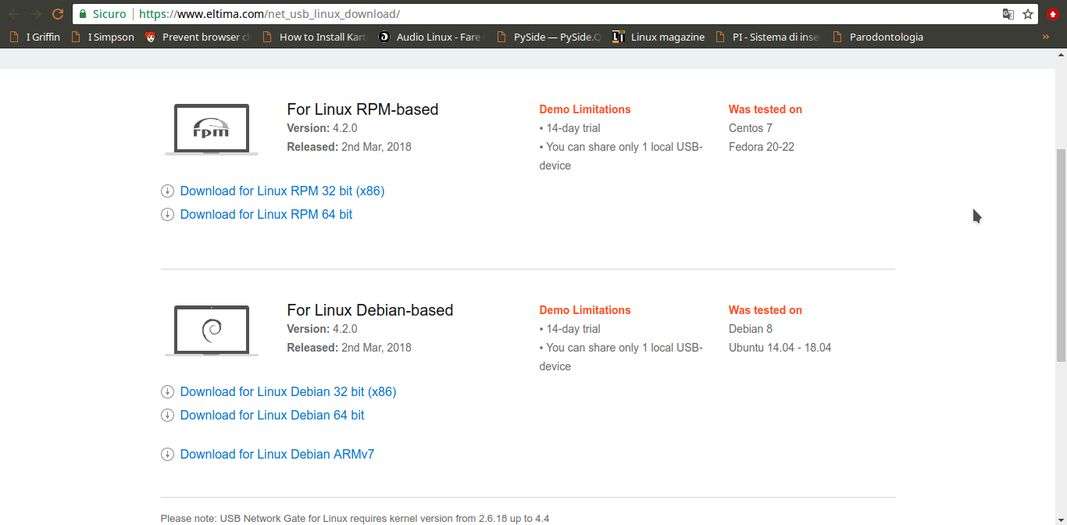Screen dimensions: 1067x525
Task: Click 'Centos 7' text
Action: tap(751, 128)
